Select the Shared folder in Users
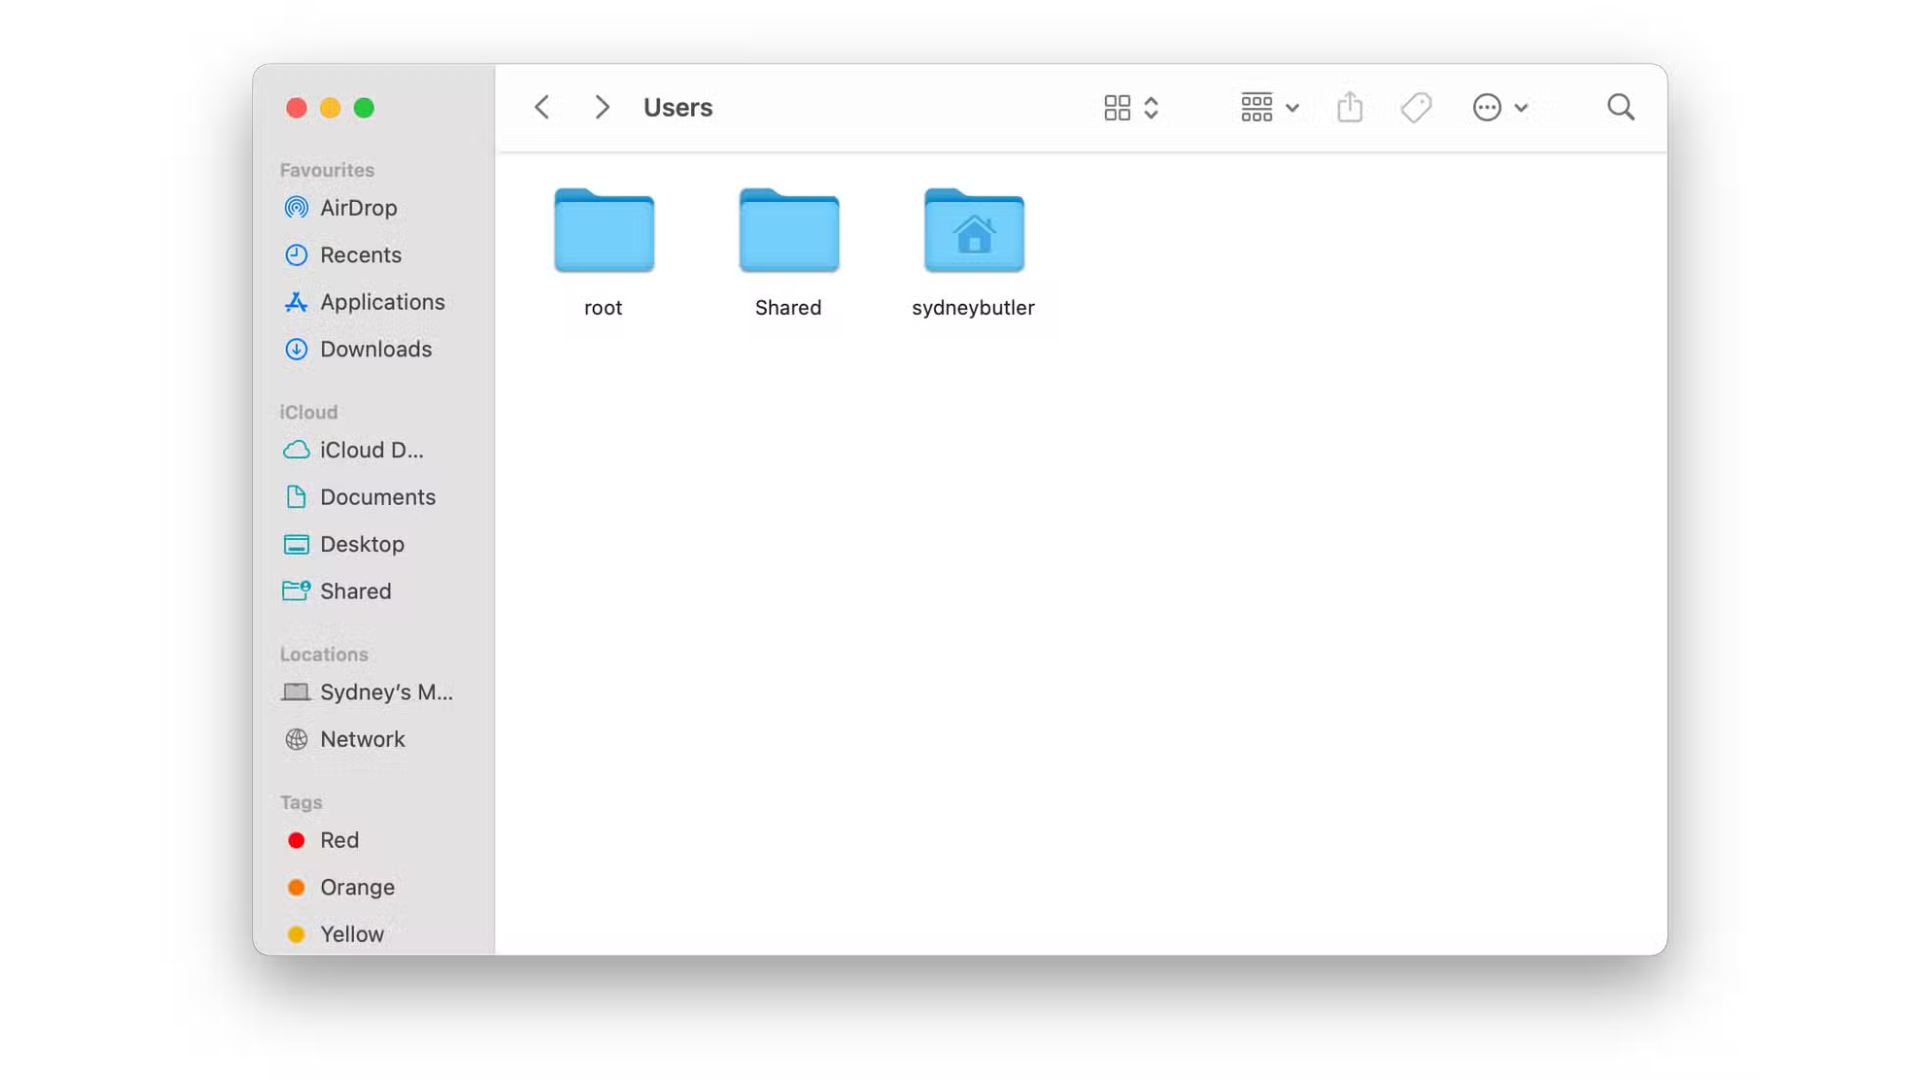Screen dimensions: 1920x1080 [x=788, y=232]
